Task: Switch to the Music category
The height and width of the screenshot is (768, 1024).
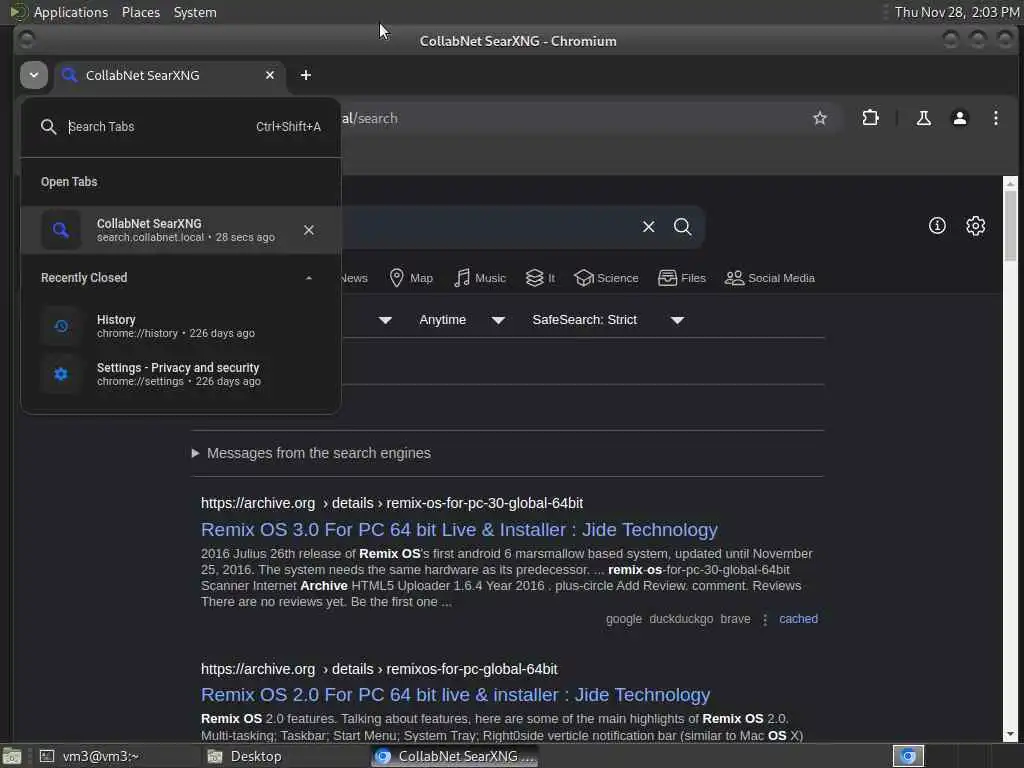Action: point(480,278)
